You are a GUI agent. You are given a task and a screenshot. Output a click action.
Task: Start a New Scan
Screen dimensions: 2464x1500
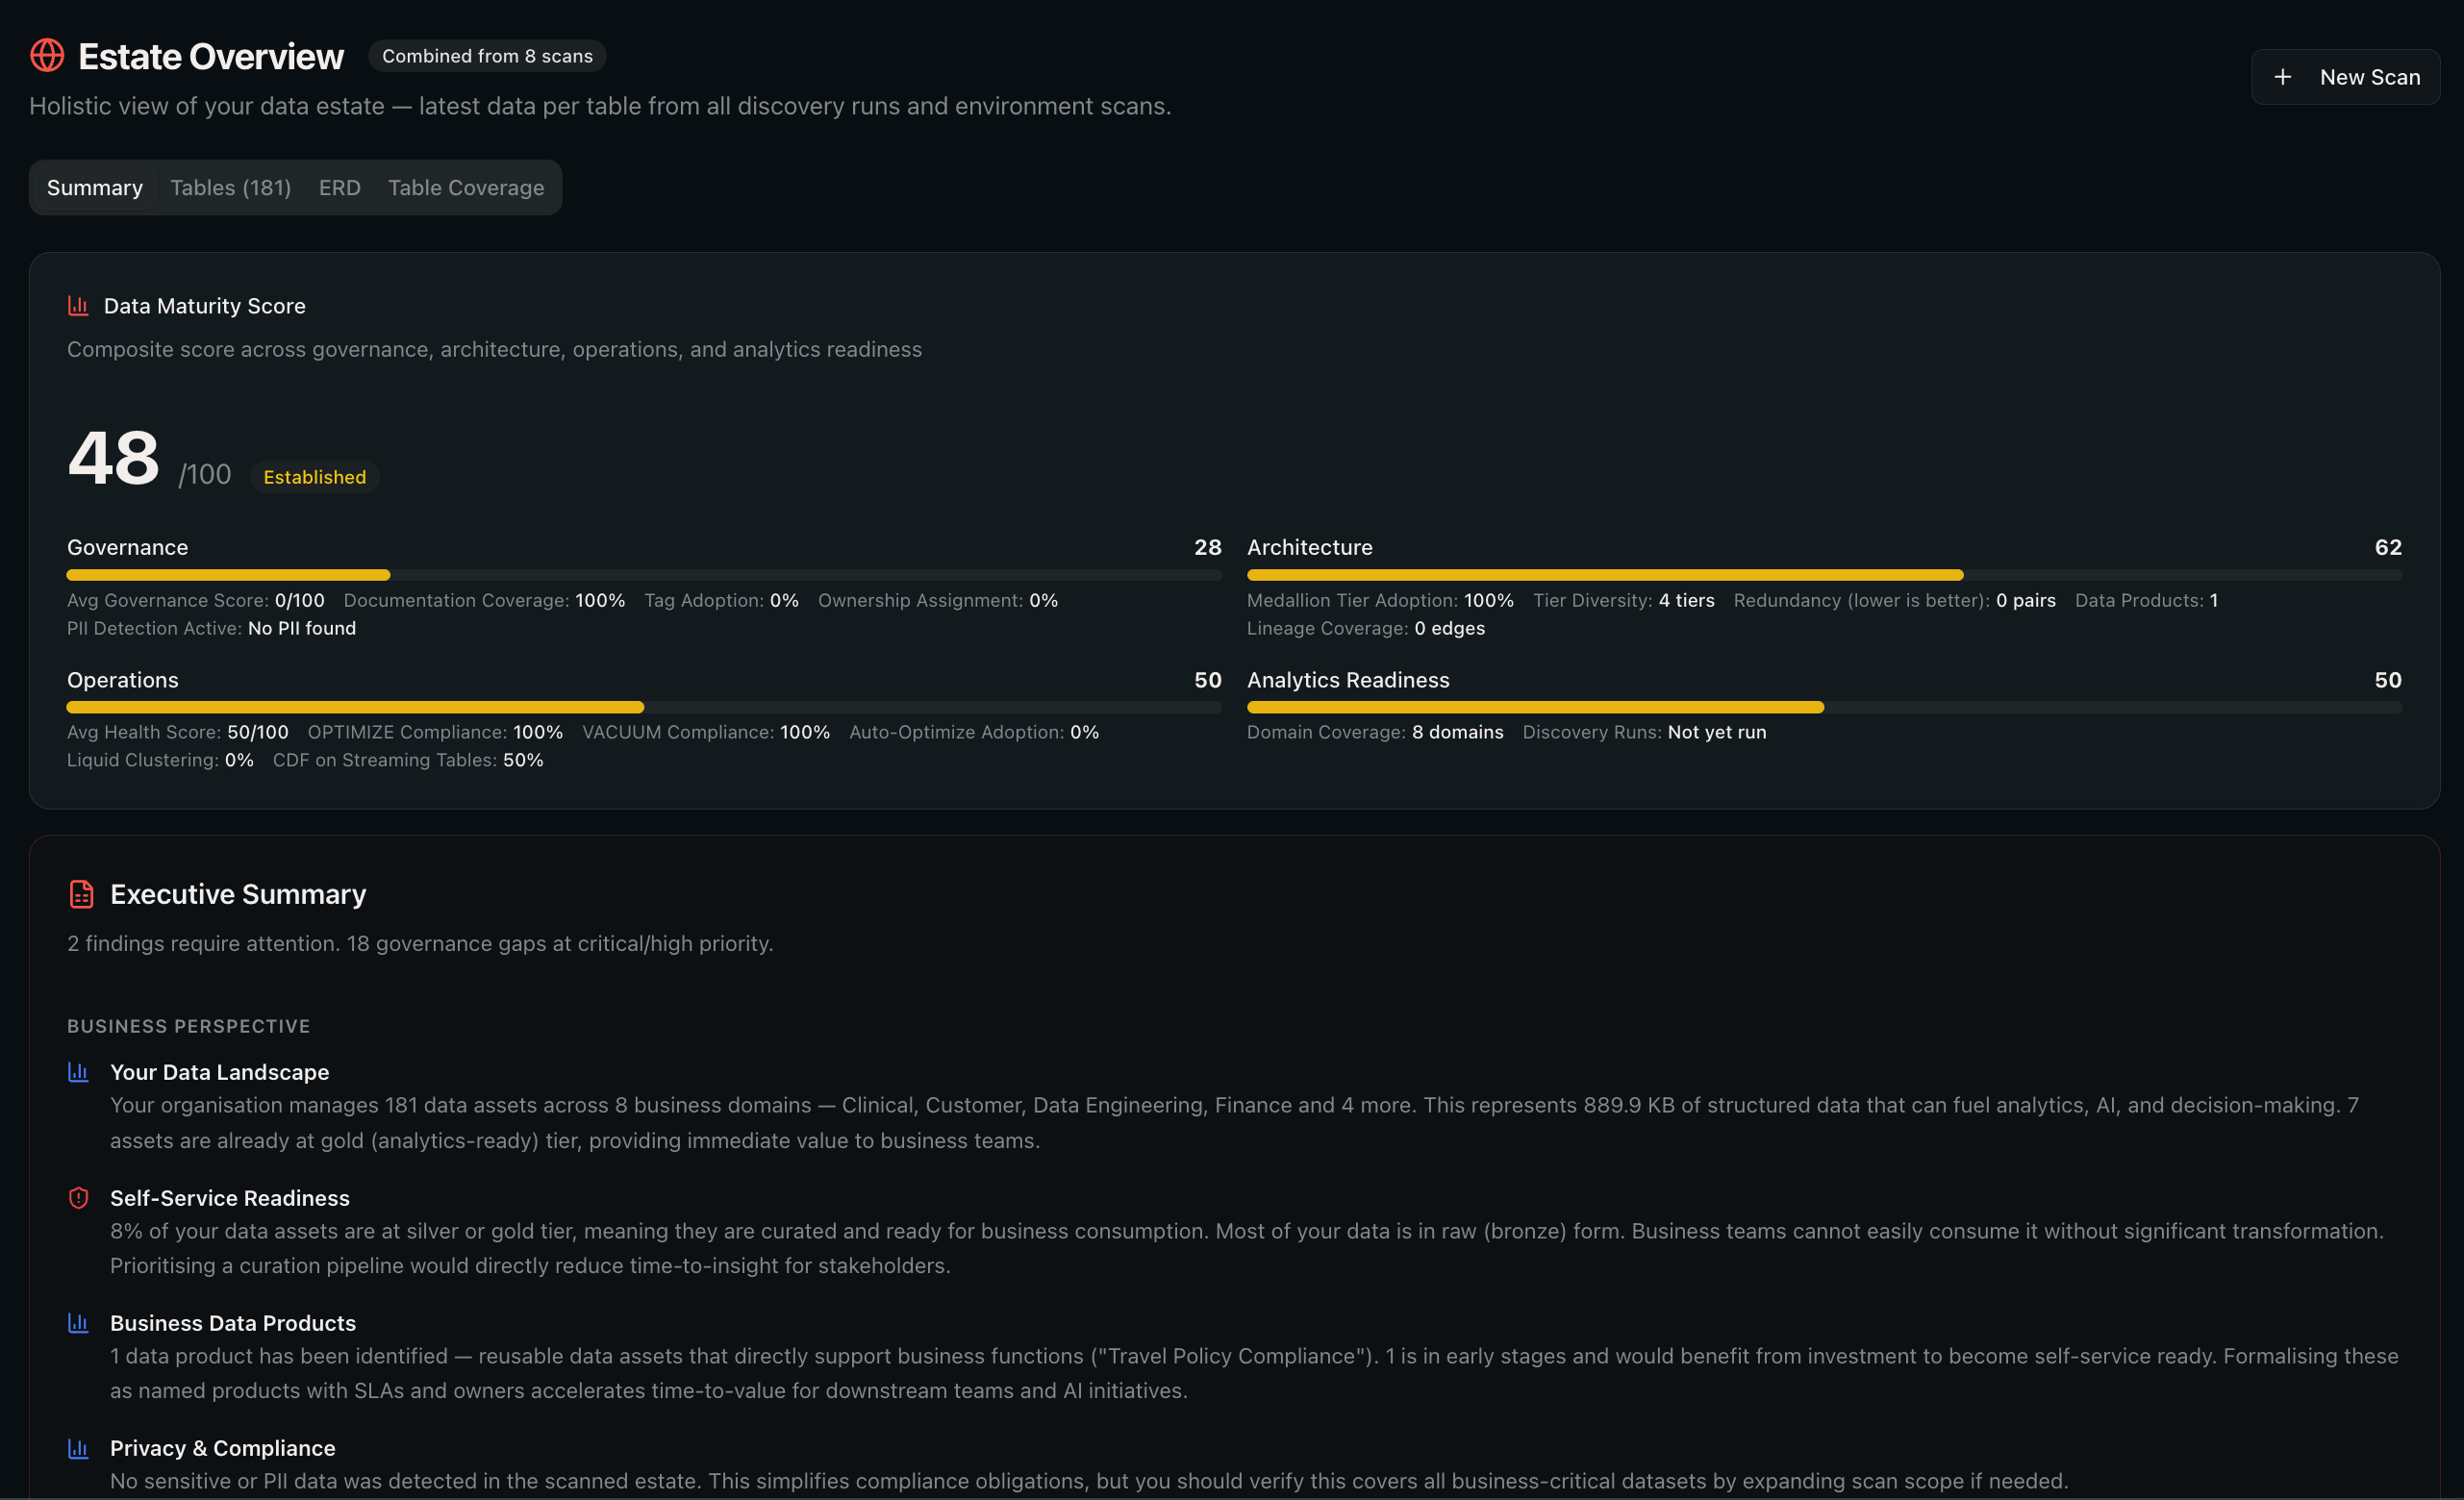coord(2345,77)
